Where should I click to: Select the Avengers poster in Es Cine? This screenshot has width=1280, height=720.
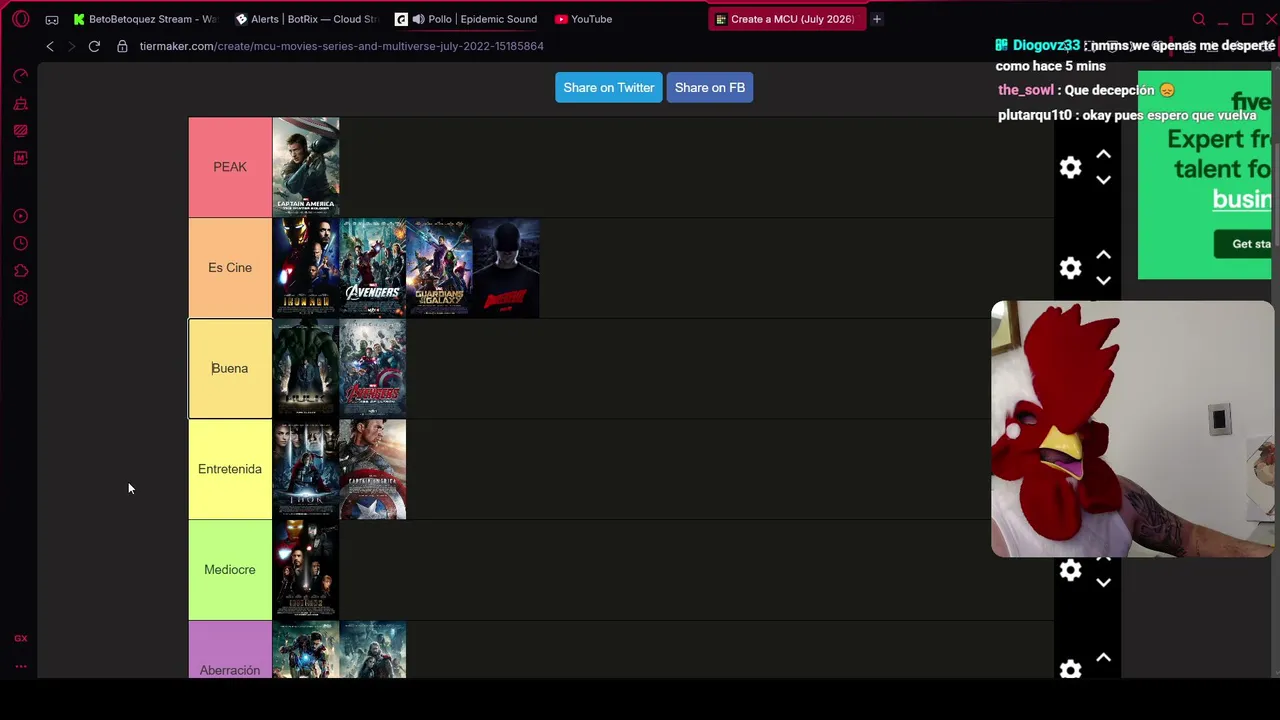click(373, 268)
